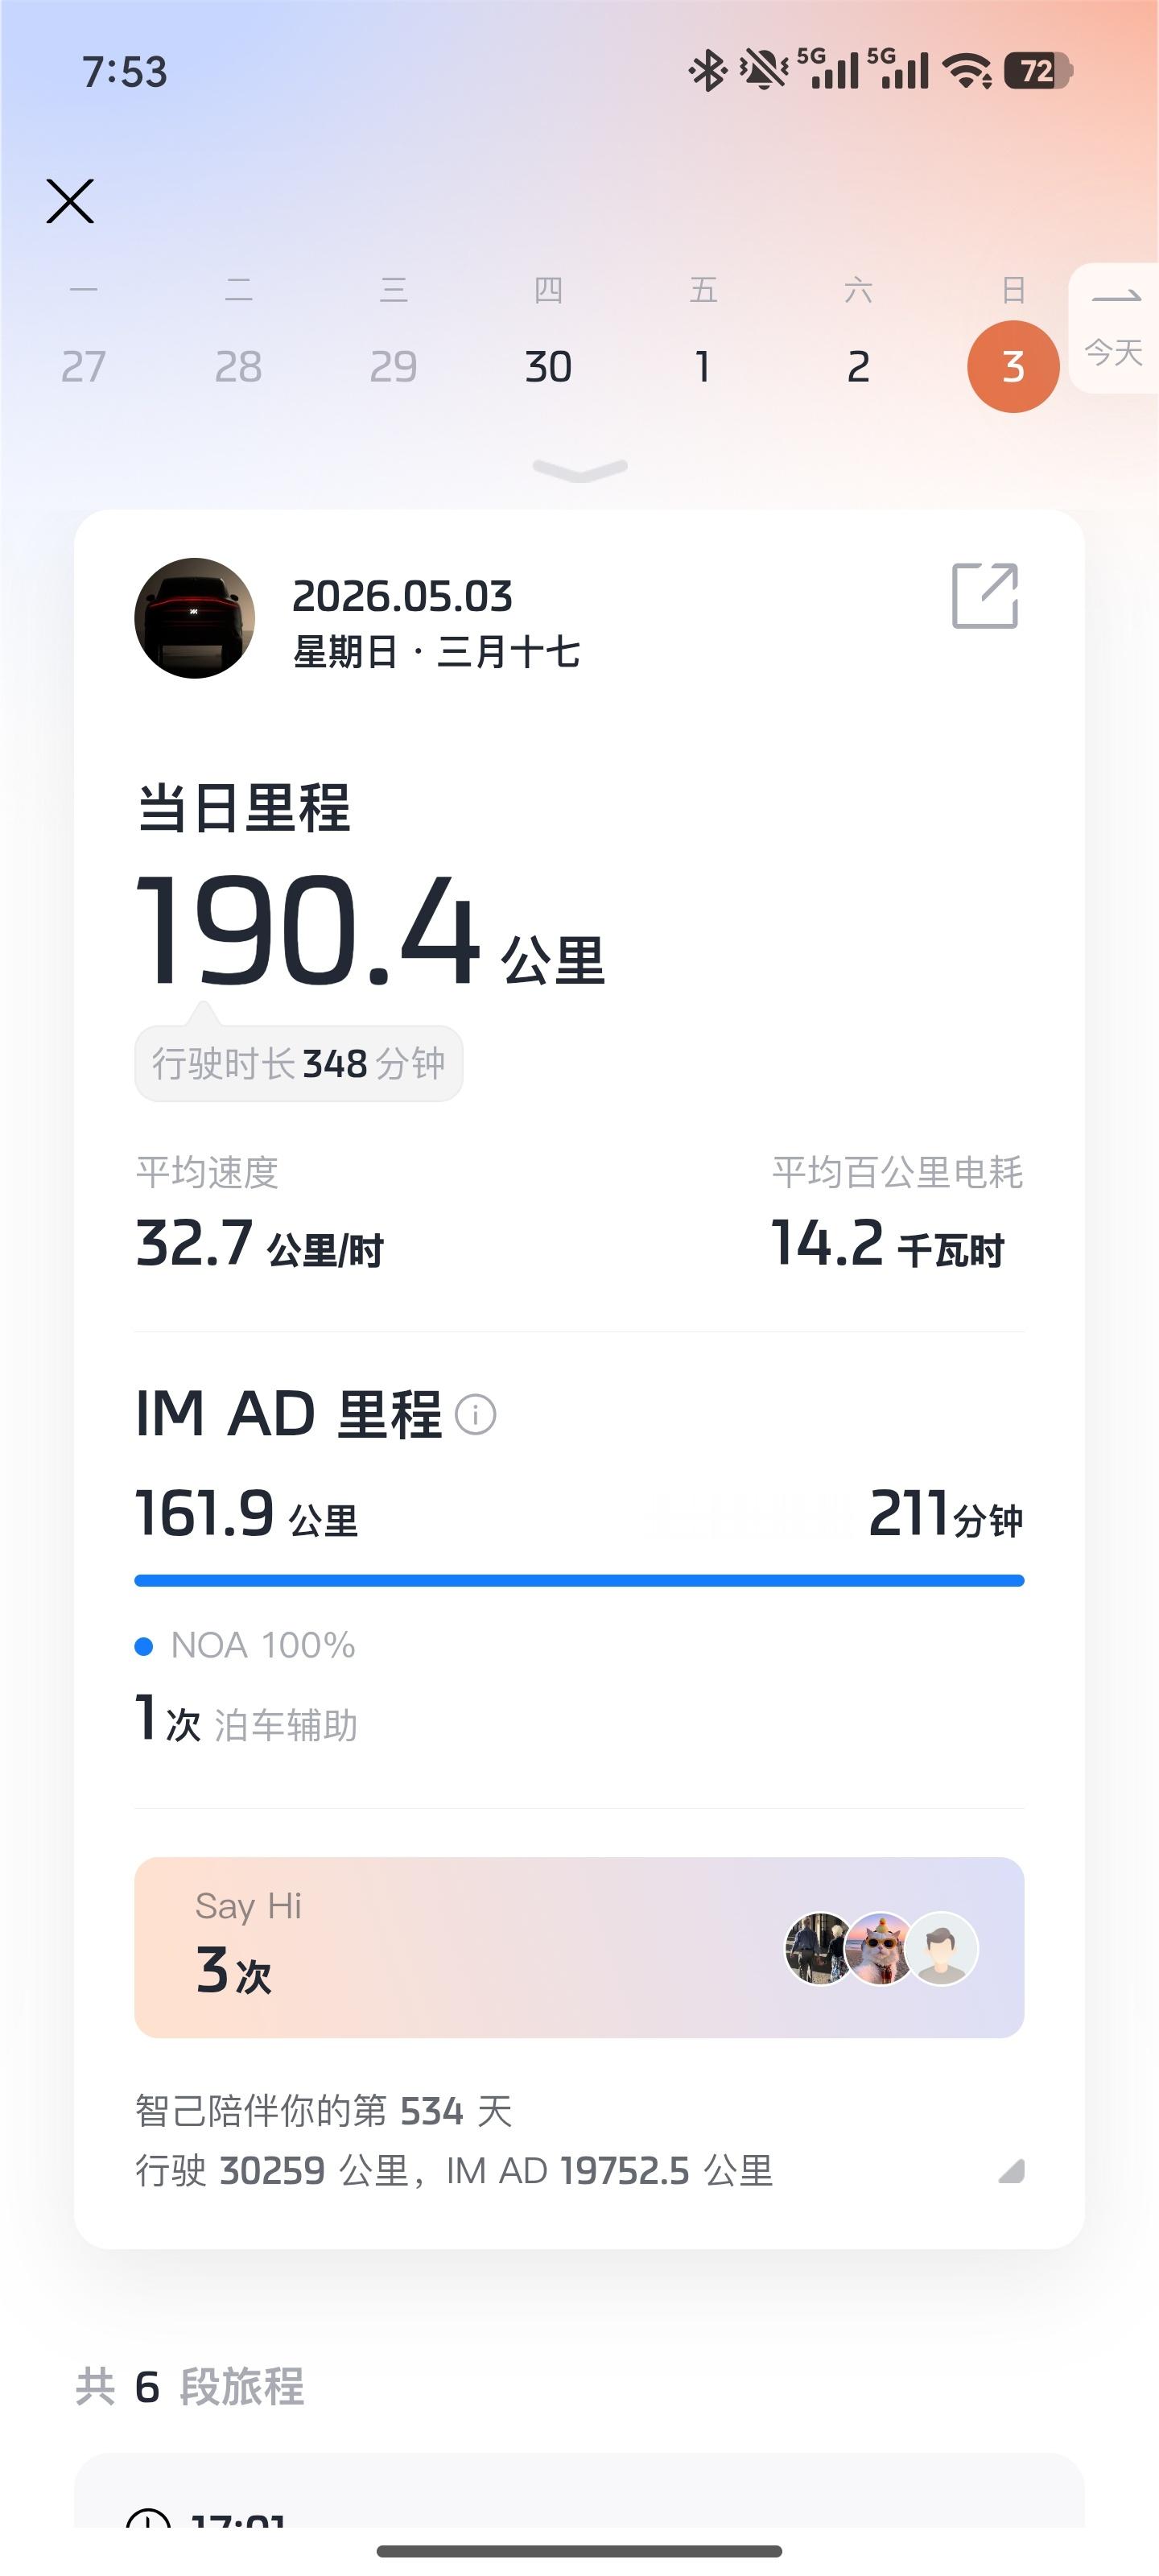Expand the calendar with the down chevron

[x=580, y=469]
